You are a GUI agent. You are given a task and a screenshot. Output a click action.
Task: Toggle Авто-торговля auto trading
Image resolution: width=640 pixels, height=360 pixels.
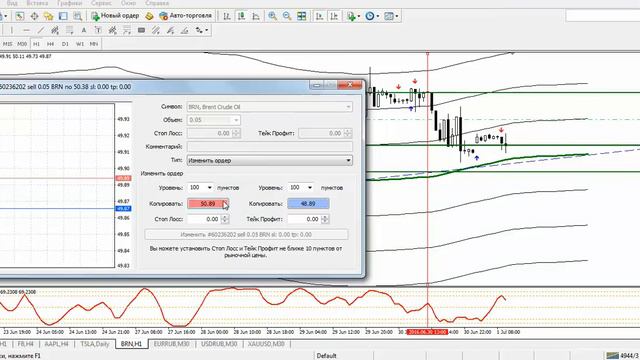[186, 16]
